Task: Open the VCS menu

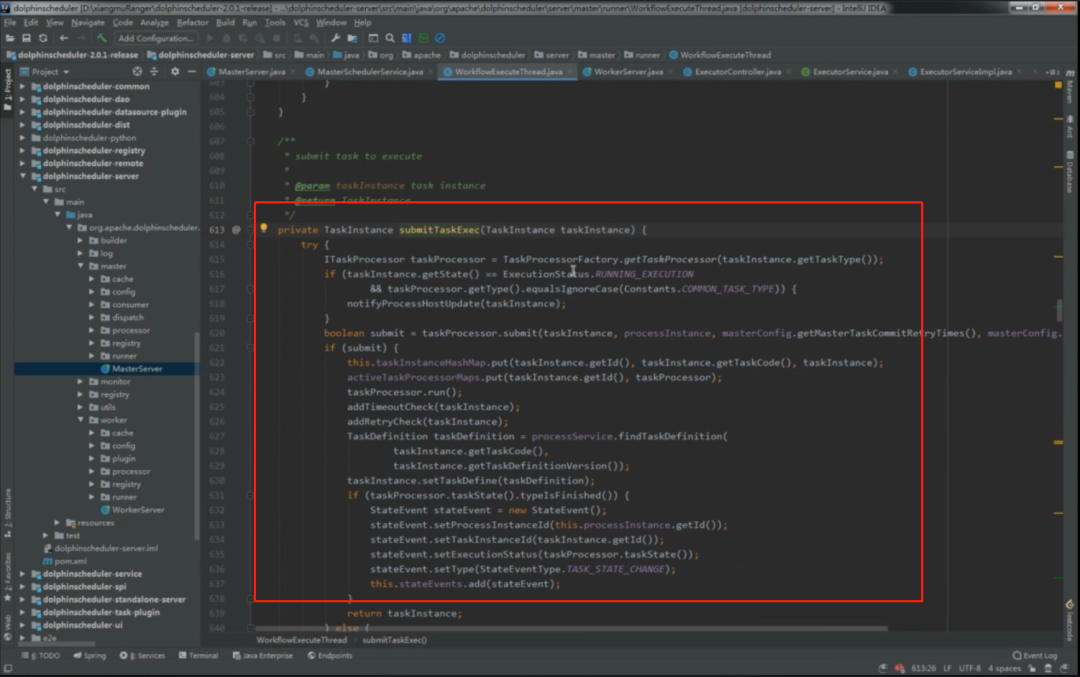Action: tap(301, 23)
